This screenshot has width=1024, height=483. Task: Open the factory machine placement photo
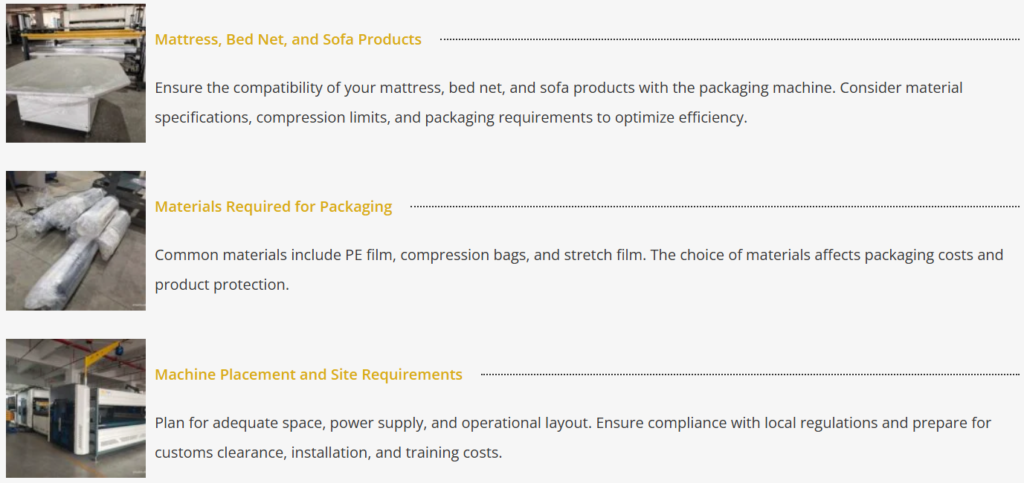(76, 409)
